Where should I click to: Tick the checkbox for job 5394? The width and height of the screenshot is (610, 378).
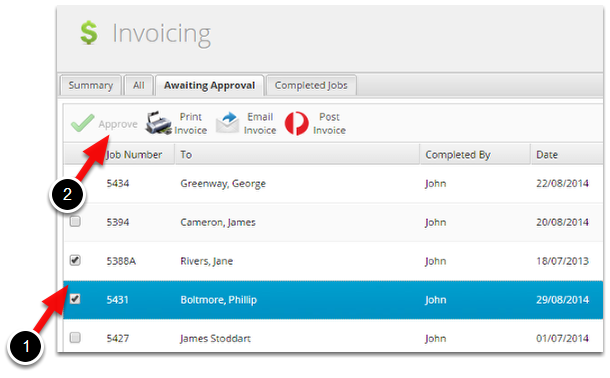pos(75,222)
